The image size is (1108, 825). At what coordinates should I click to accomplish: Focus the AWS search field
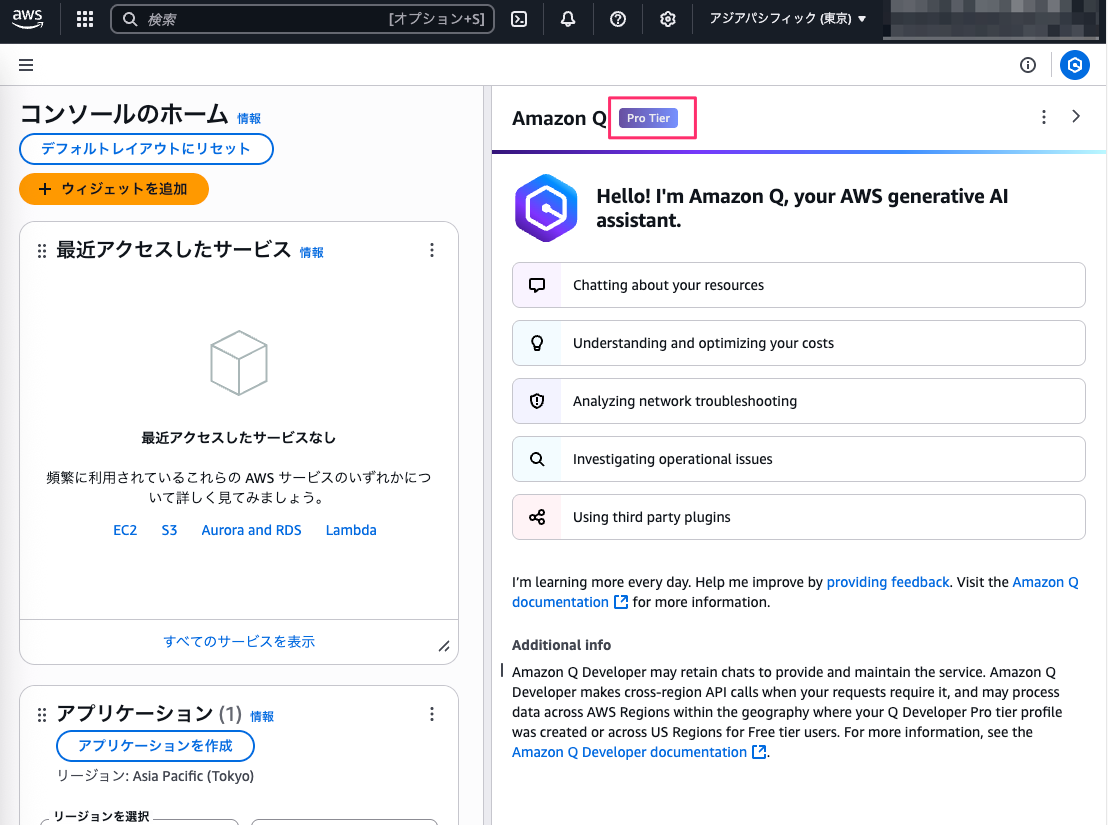point(302,19)
